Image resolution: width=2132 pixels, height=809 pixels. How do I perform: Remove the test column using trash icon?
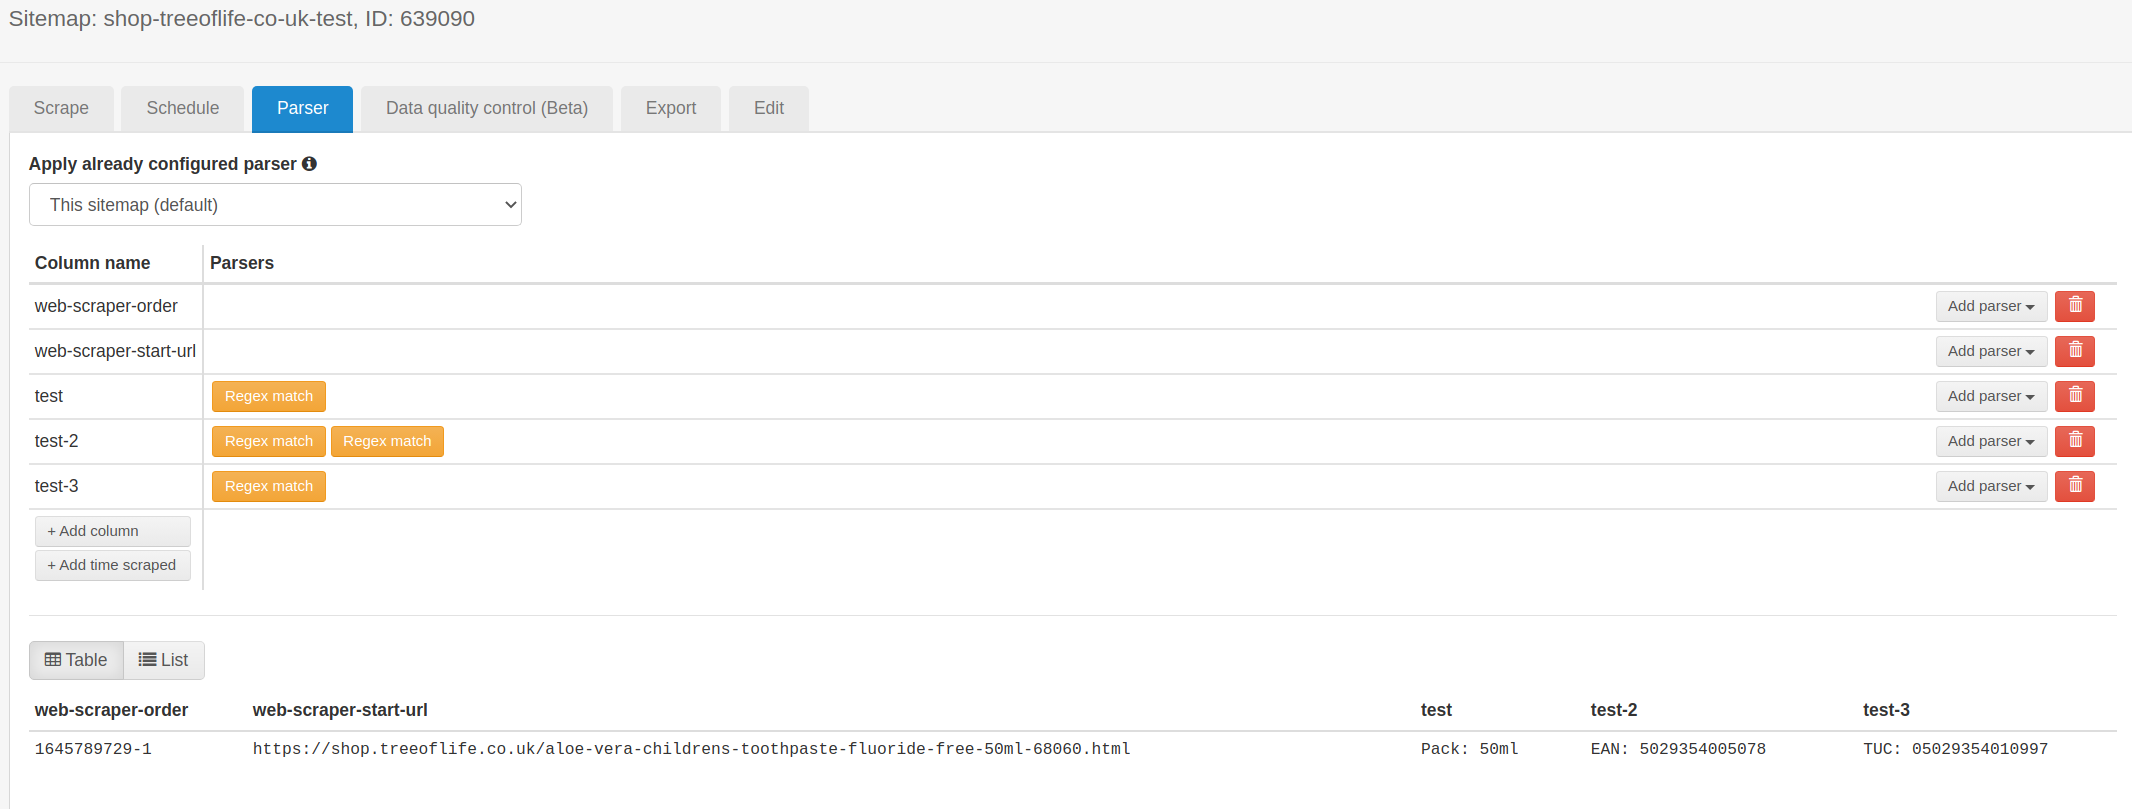(2074, 396)
